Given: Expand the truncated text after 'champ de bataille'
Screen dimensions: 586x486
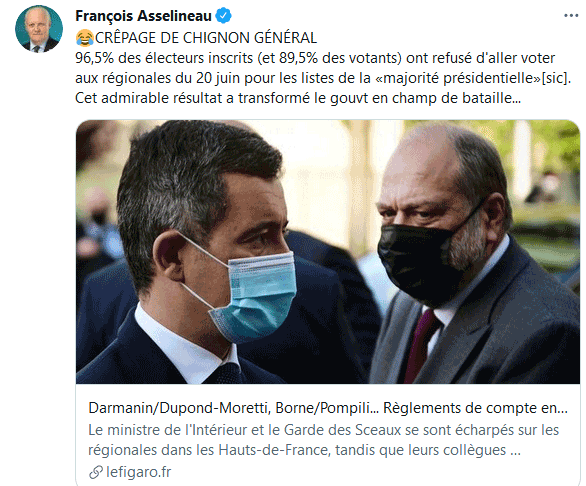Looking at the screenshot, I should (516, 99).
